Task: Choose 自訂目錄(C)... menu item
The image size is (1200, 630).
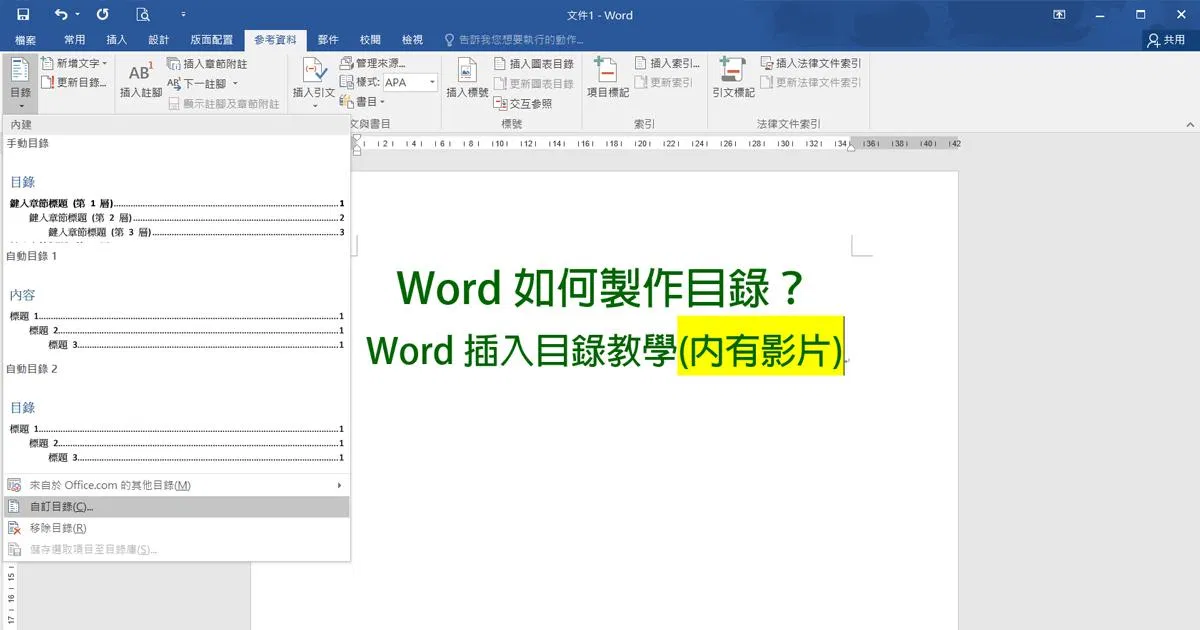Action: (x=176, y=507)
